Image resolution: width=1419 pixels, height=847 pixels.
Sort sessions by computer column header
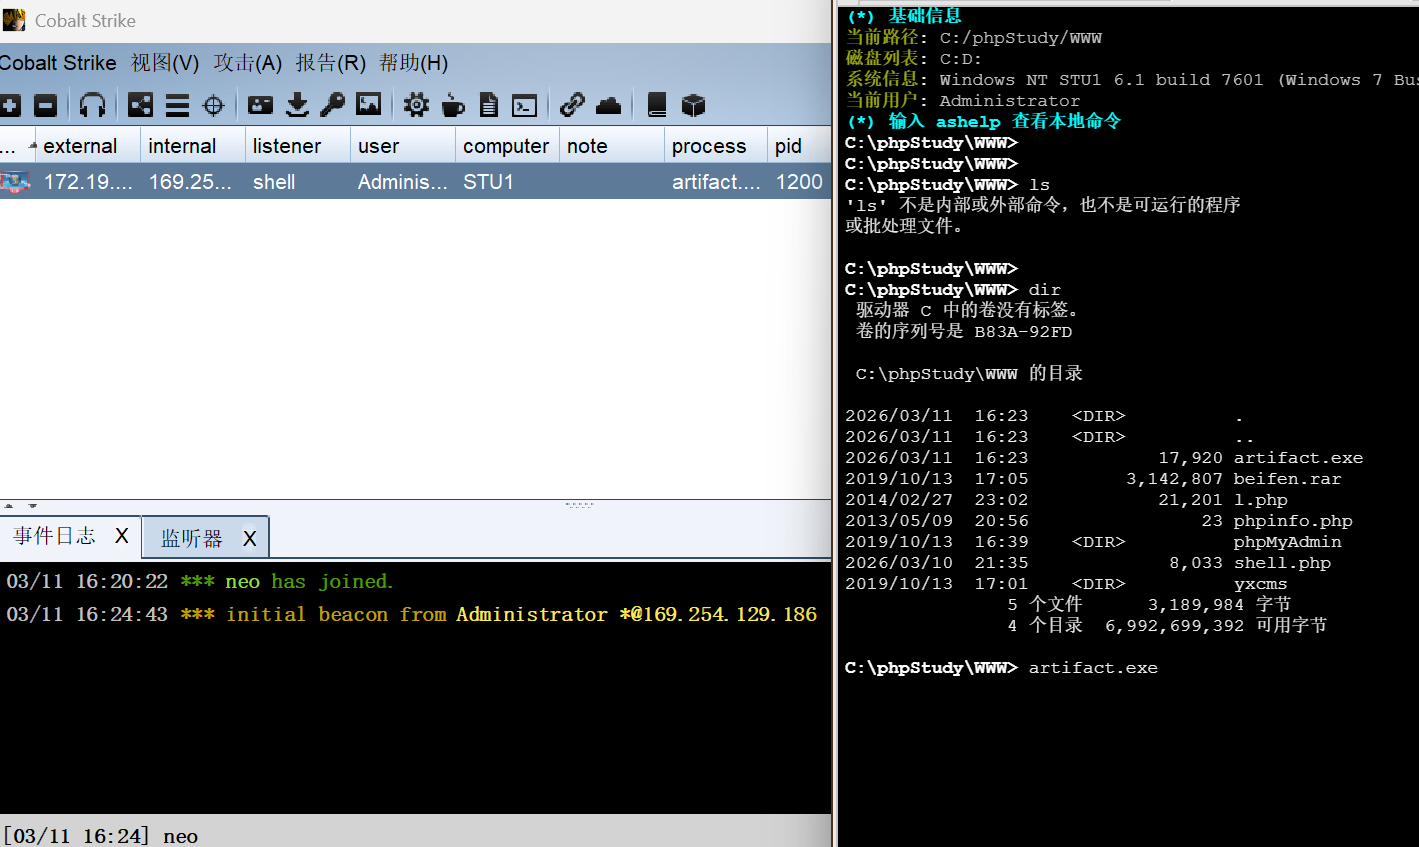[507, 146]
